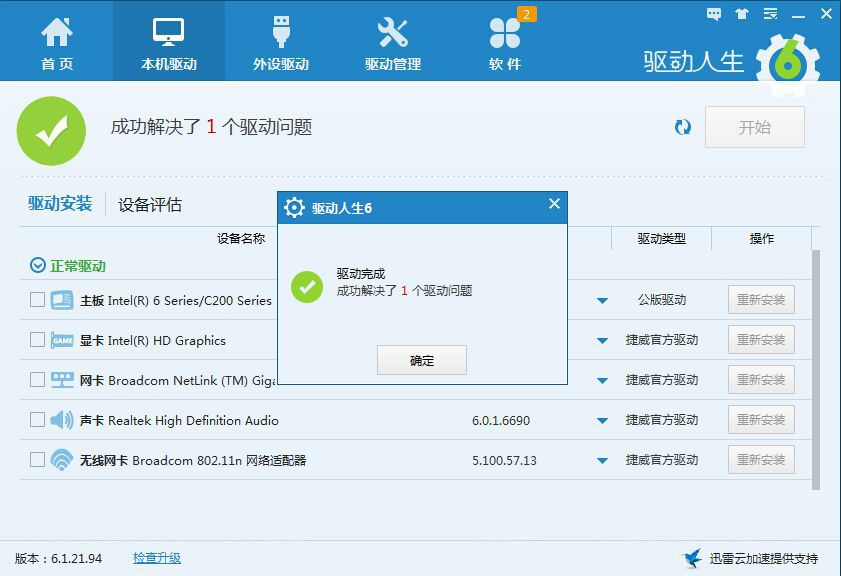The height and width of the screenshot is (576, 841).
Task: Open version dropdown for 显卡 Intel HD Graphics
Action: tap(602, 341)
